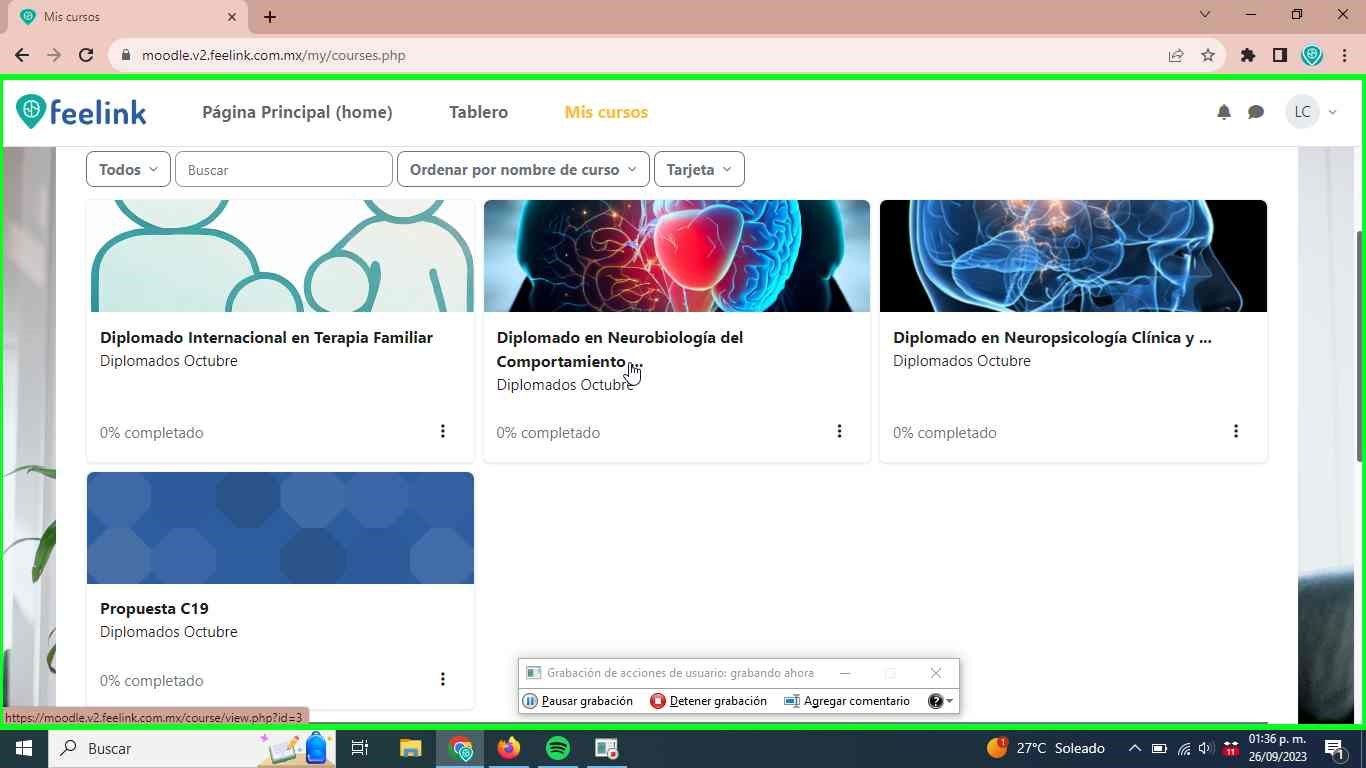1366x768 pixels.
Task: Click the Buscar course search field
Action: [283, 170]
